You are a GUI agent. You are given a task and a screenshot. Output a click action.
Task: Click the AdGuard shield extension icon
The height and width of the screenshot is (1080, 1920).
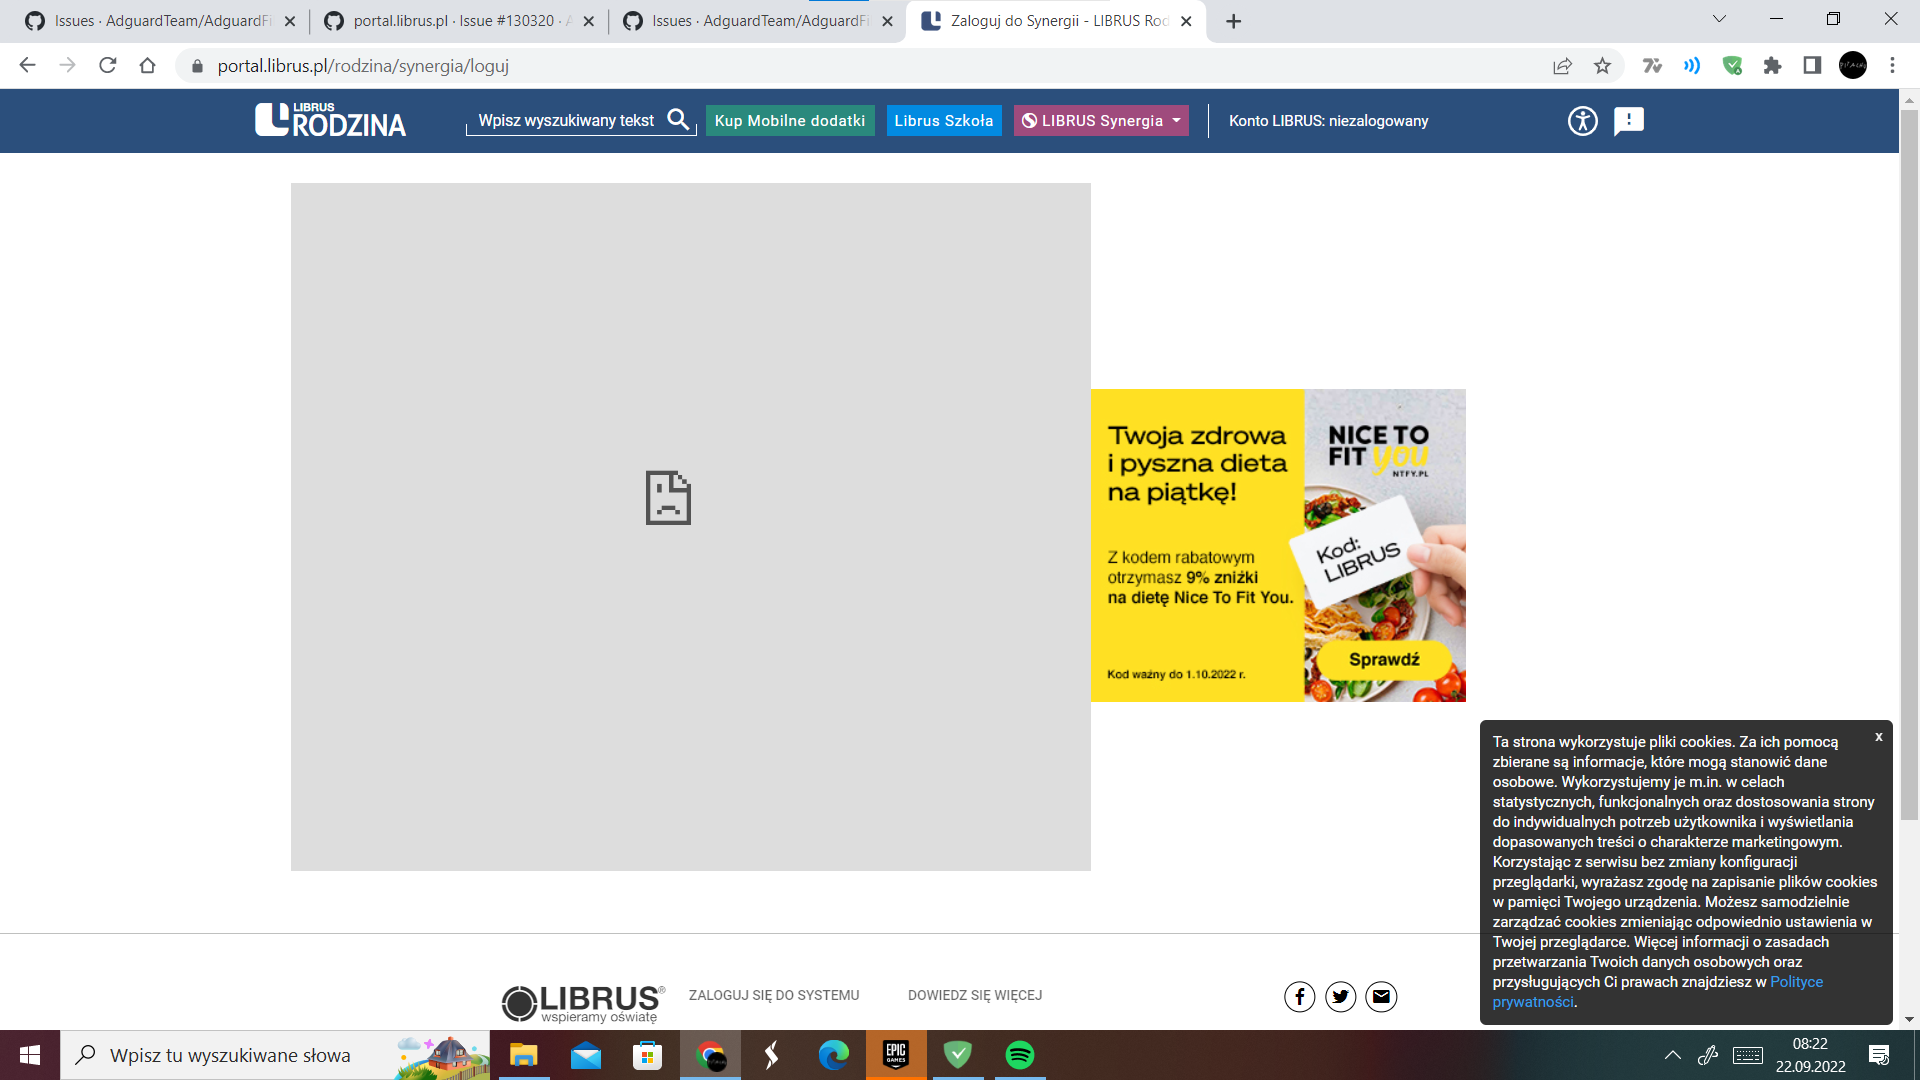pos(1732,66)
